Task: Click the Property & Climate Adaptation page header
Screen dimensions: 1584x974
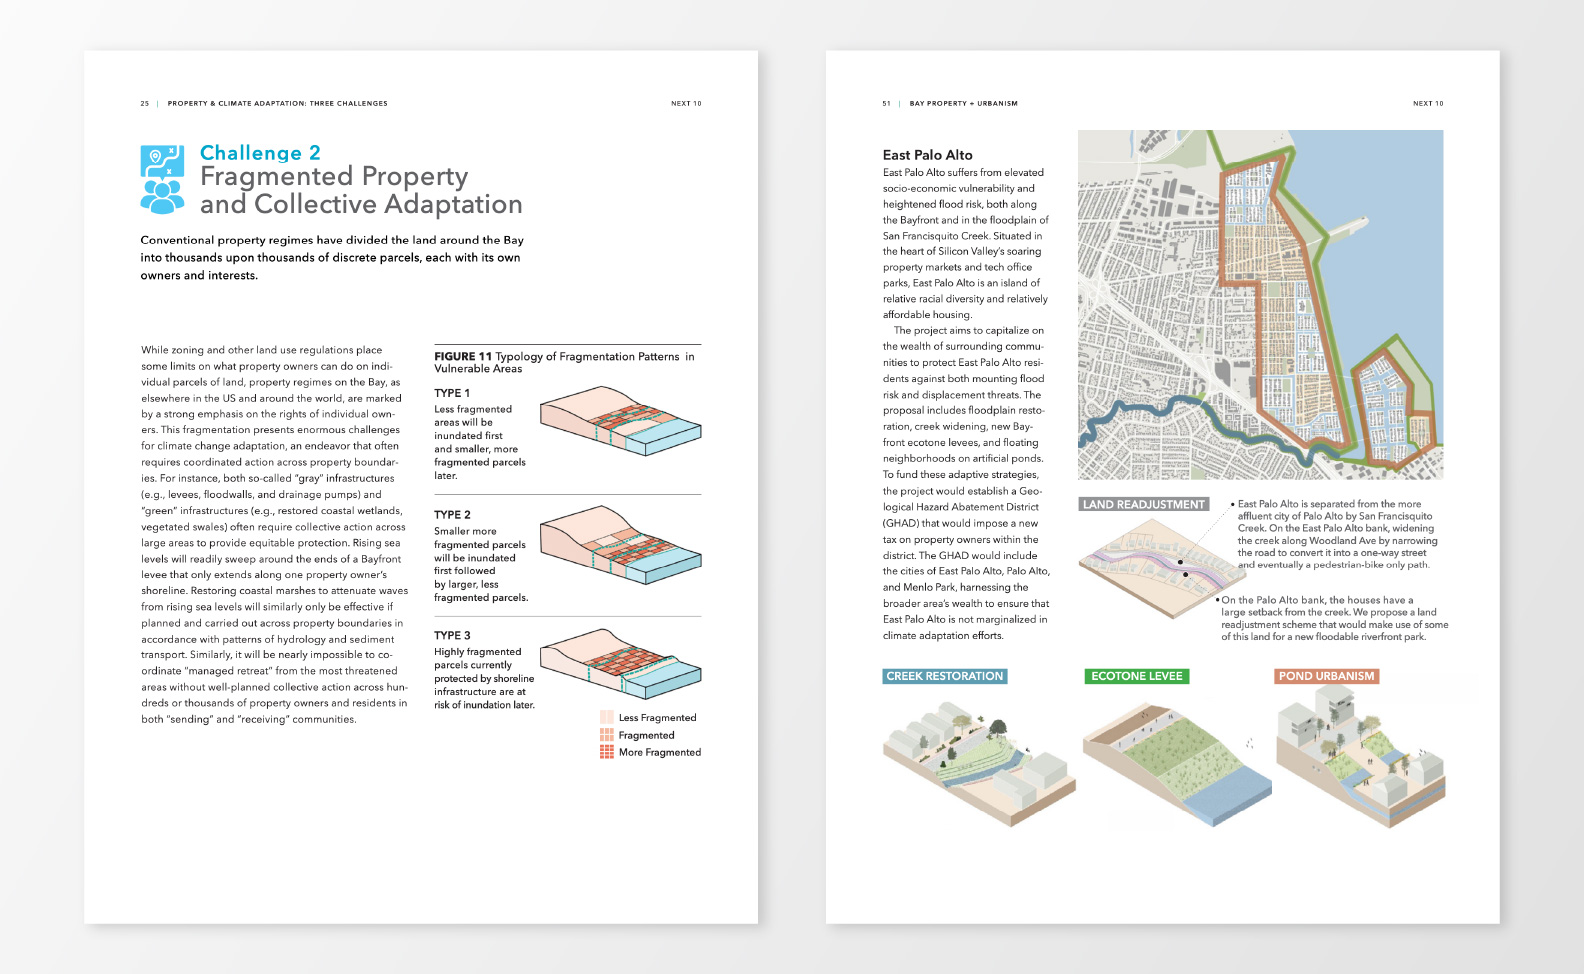Action: click(277, 104)
